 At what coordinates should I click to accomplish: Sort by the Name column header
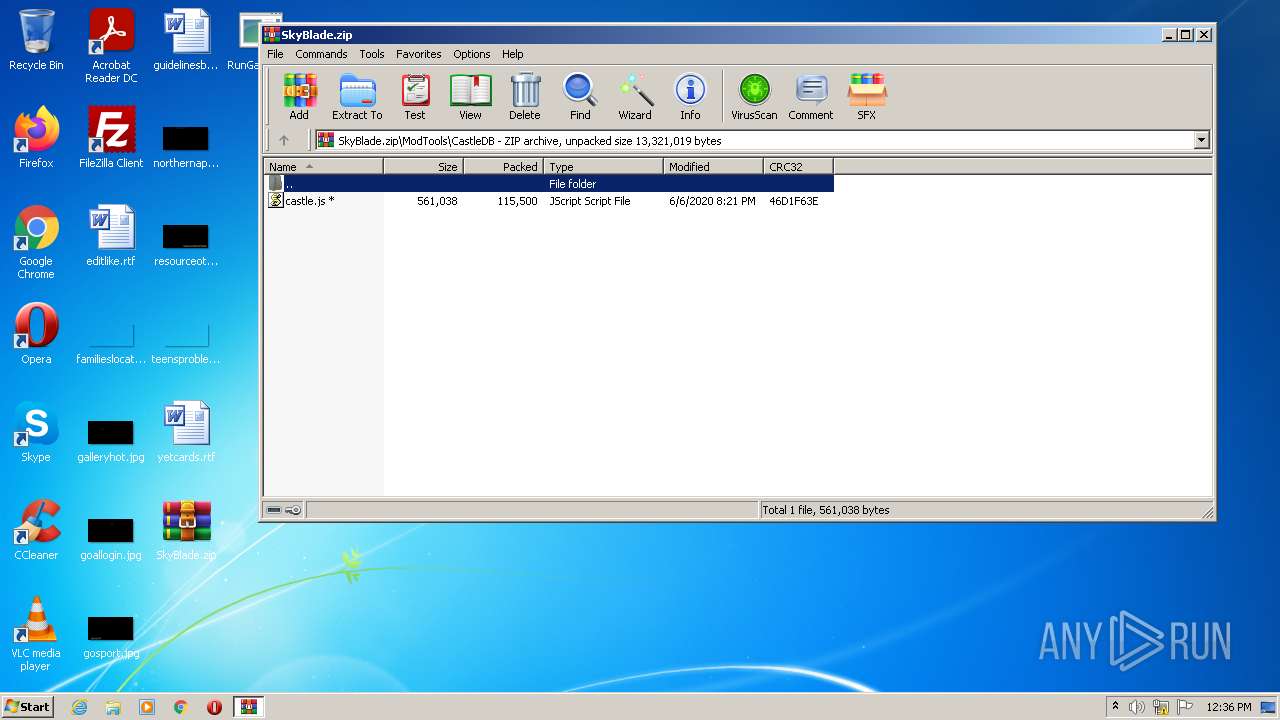coord(323,167)
